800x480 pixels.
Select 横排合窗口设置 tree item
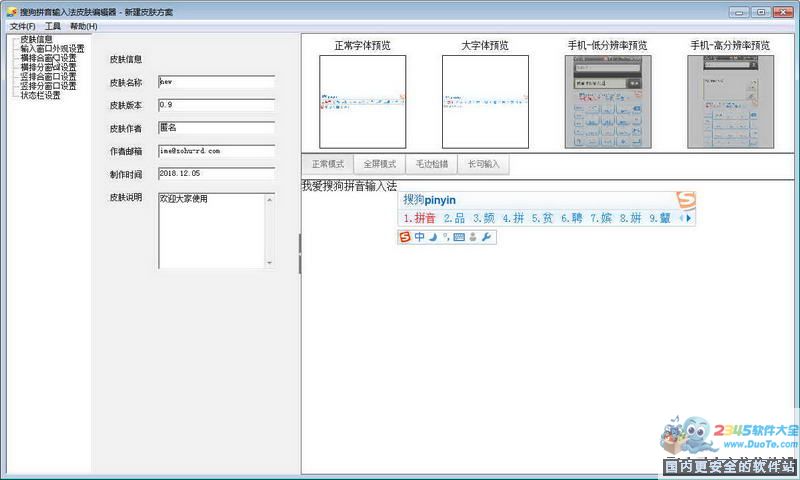(48, 58)
